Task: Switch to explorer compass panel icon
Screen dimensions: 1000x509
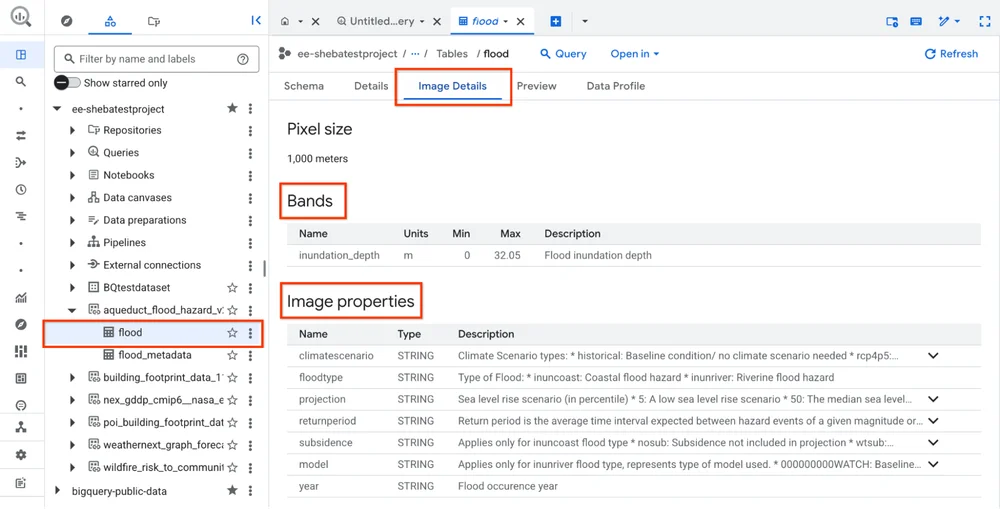Action: pyautogui.click(x=66, y=21)
